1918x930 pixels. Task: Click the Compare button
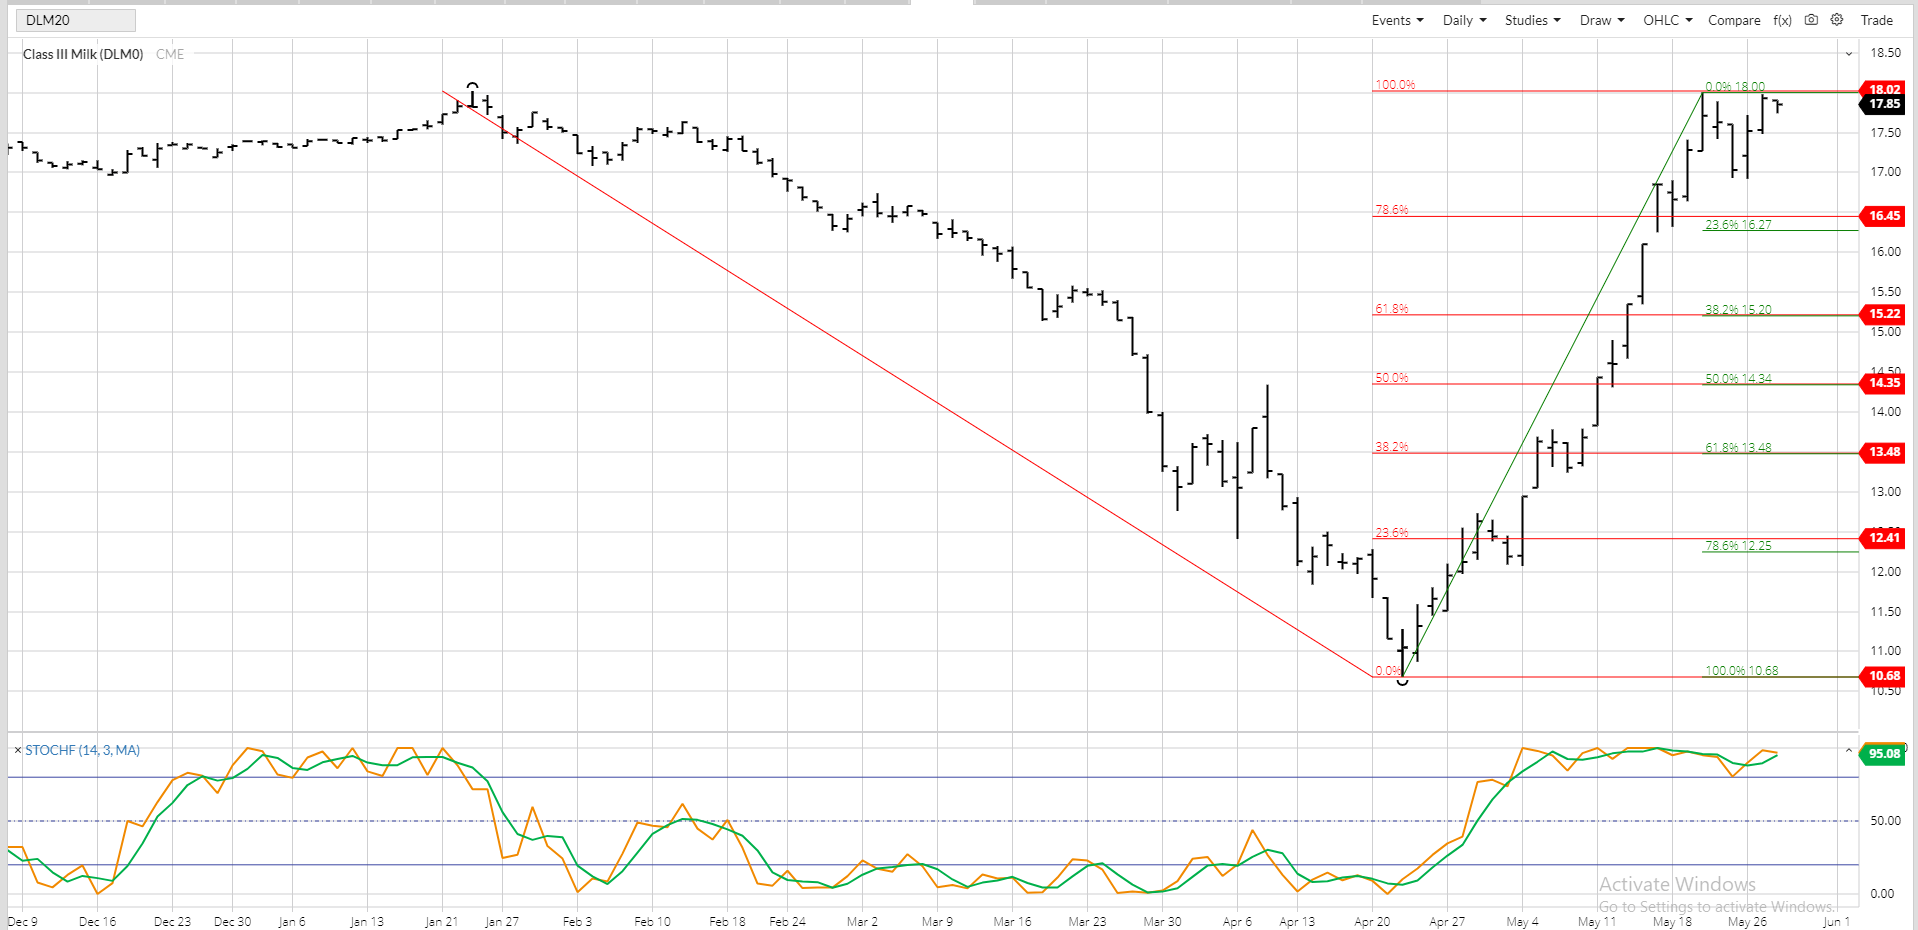(1734, 20)
